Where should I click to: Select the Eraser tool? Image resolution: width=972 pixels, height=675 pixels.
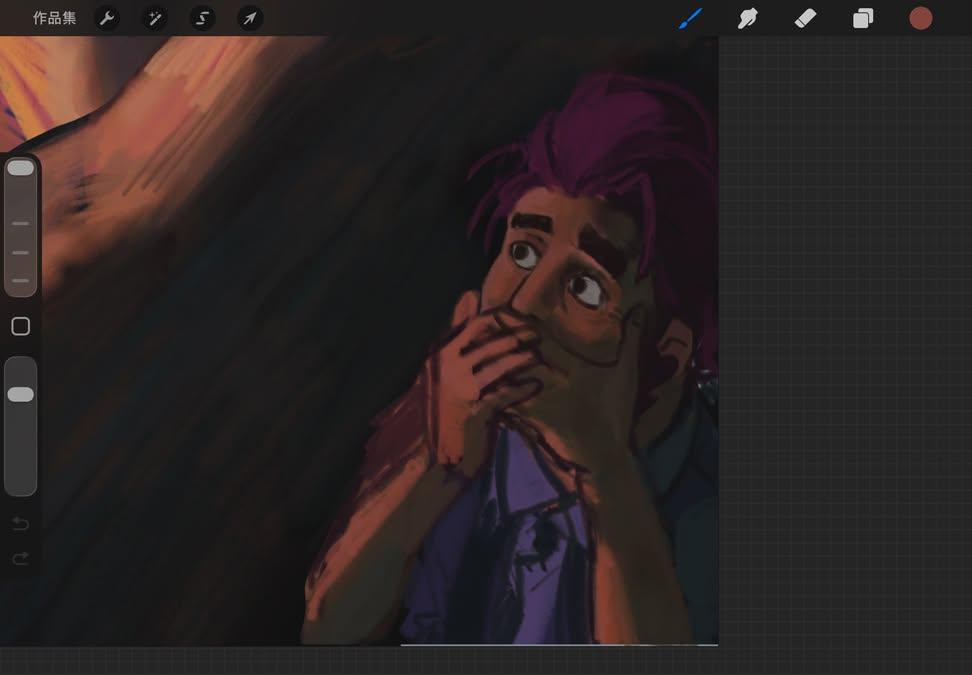tap(805, 19)
